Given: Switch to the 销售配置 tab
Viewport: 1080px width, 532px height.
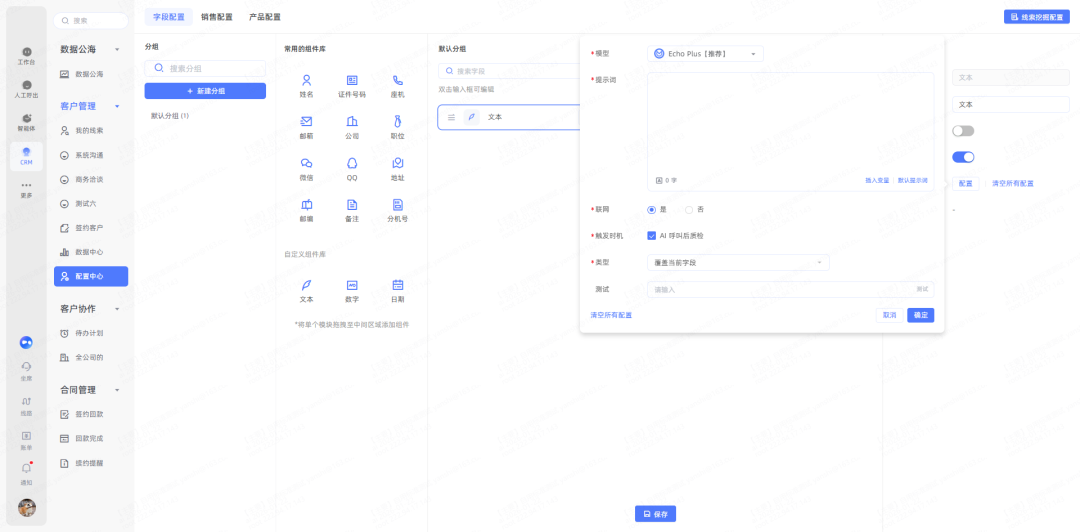Looking at the screenshot, I should (x=216, y=17).
